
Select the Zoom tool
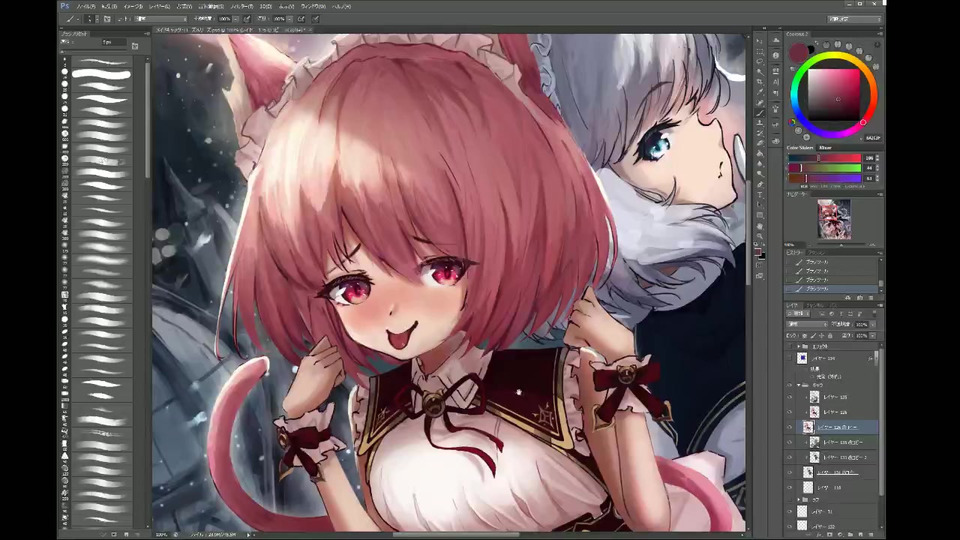pos(760,236)
